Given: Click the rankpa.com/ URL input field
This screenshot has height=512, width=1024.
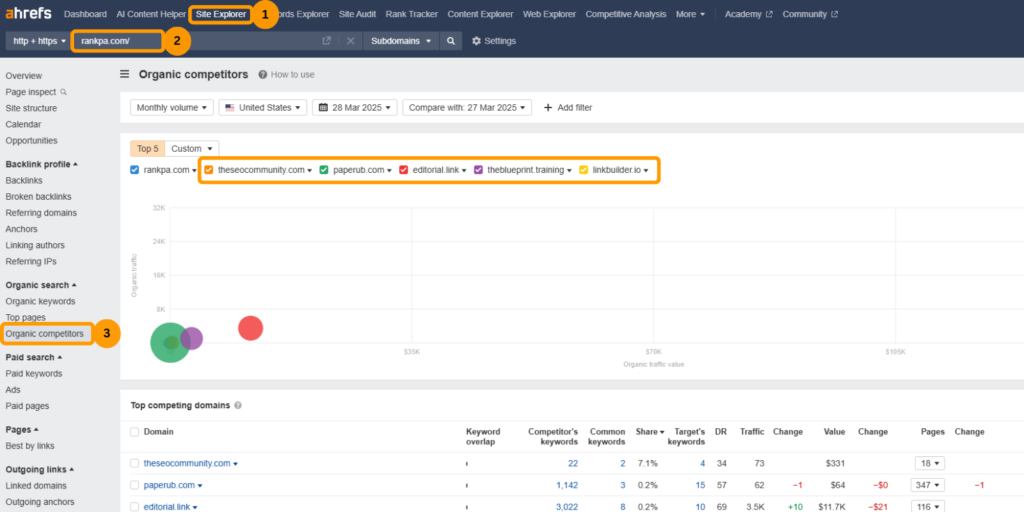Looking at the screenshot, I should [x=115, y=41].
